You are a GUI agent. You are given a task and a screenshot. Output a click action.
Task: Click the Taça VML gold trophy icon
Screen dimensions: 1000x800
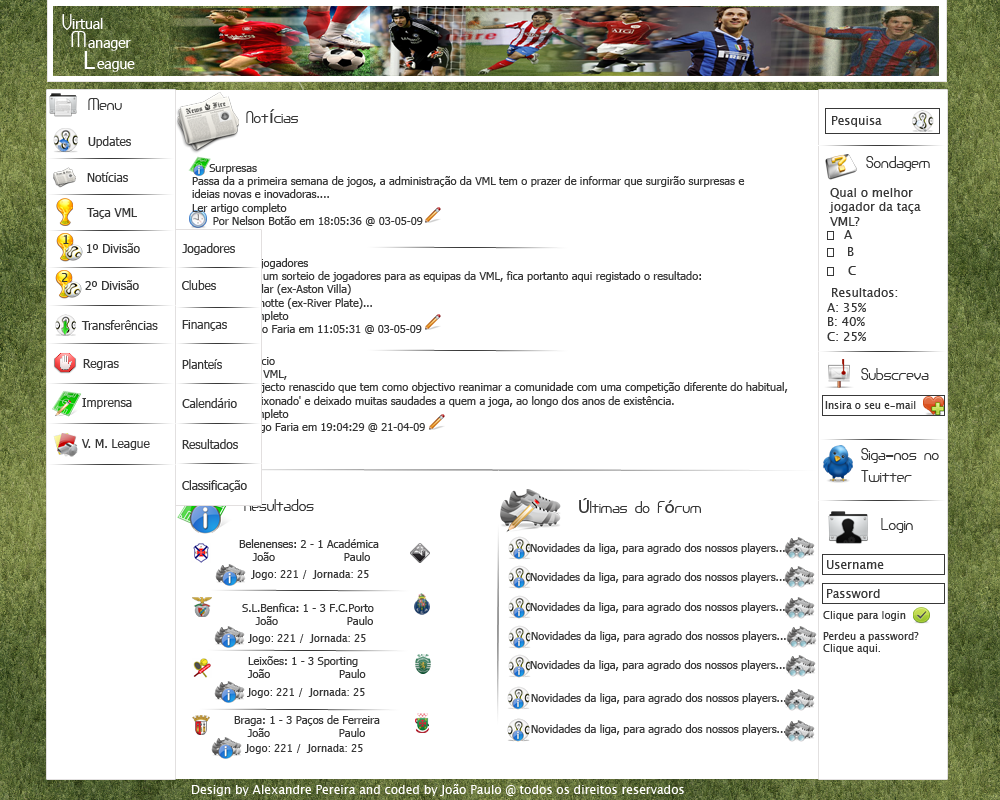coord(64,212)
